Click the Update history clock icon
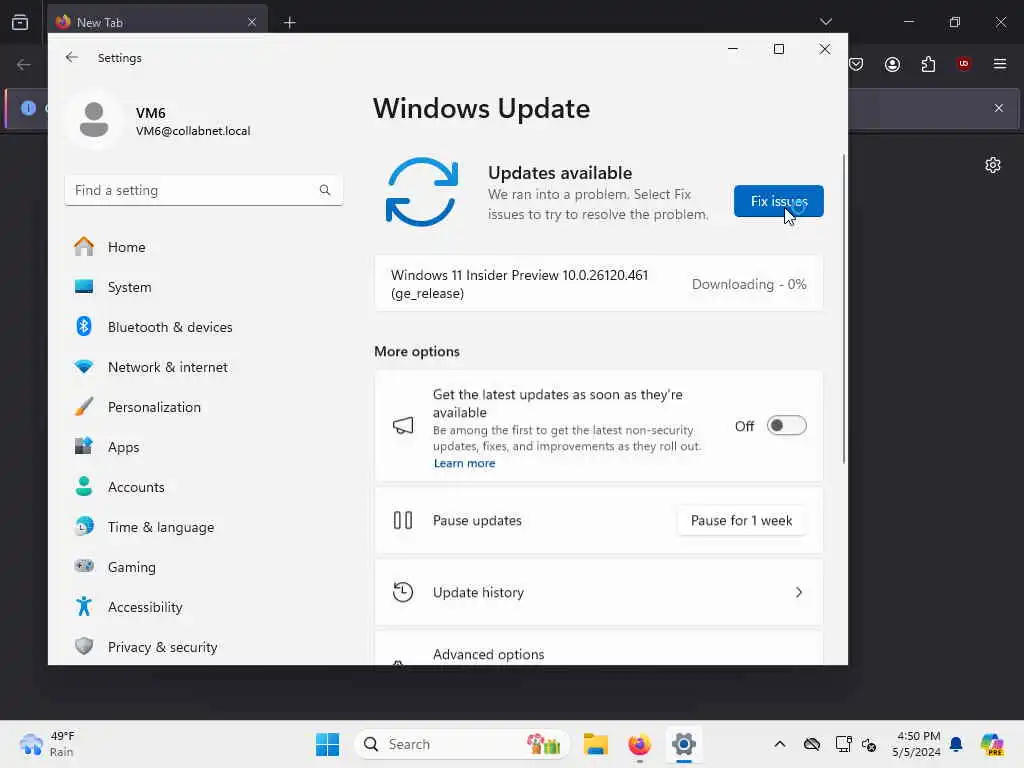The image size is (1024, 768). point(403,592)
